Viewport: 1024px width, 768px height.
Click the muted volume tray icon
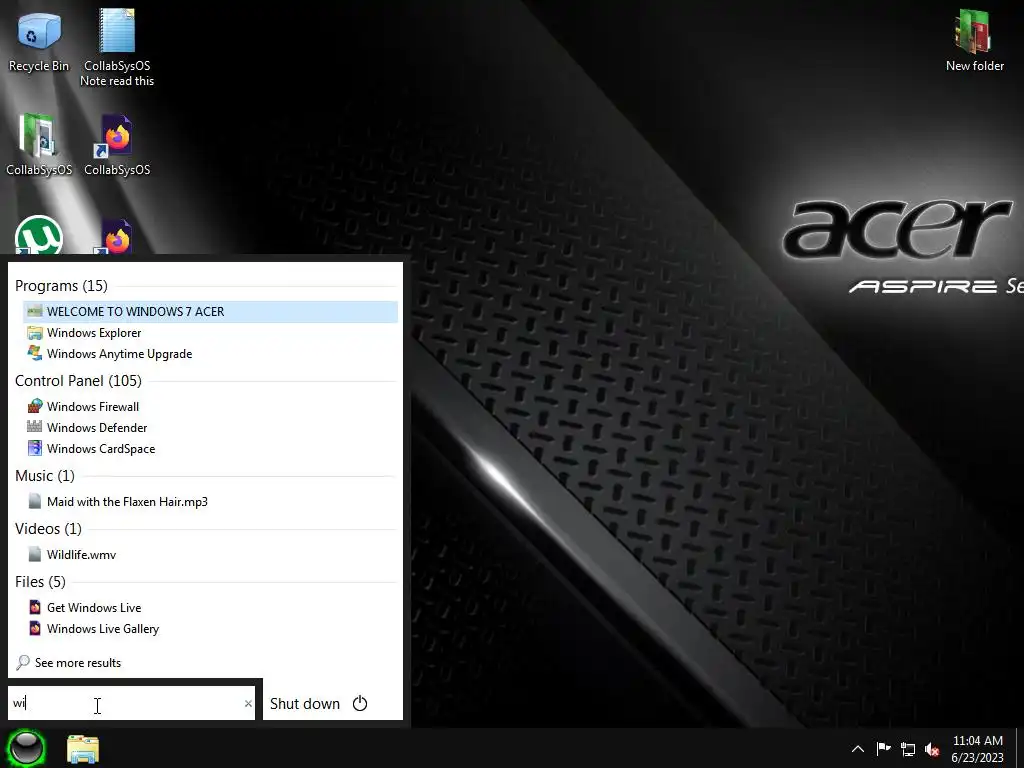(933, 749)
